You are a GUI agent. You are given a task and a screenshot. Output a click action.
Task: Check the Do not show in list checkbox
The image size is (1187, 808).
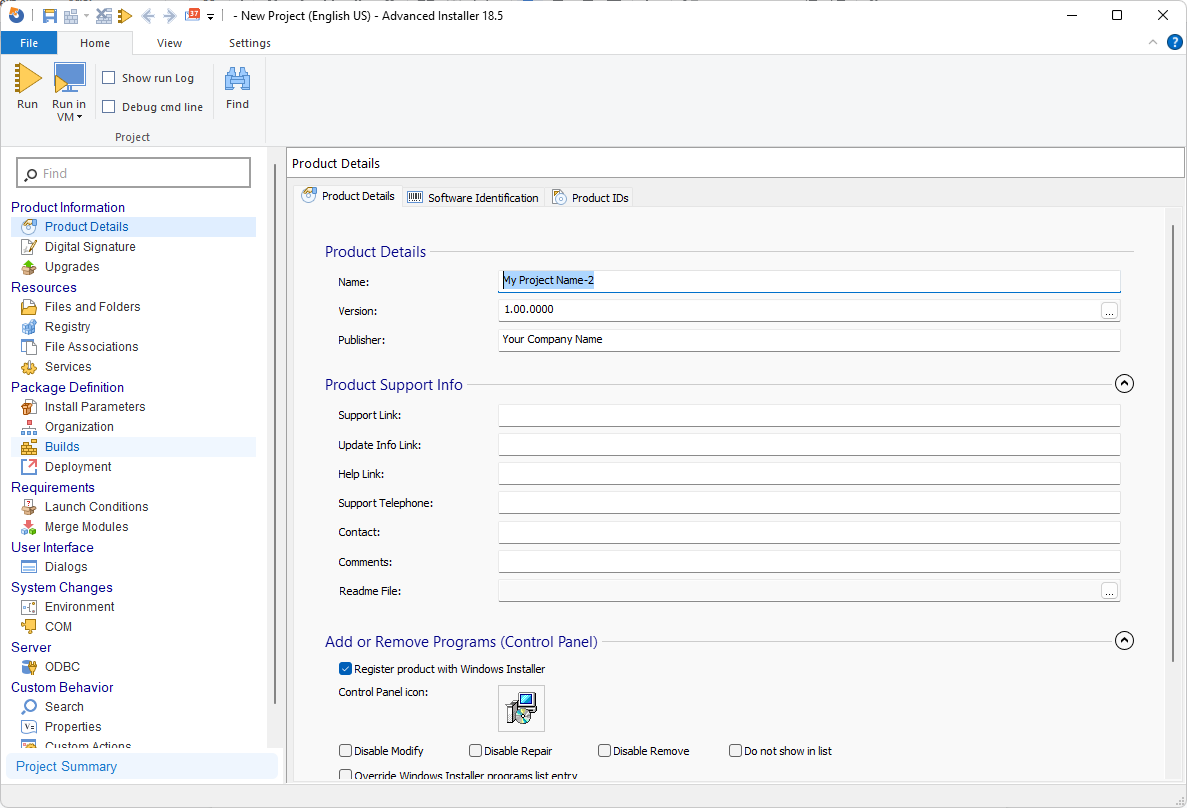click(x=735, y=750)
